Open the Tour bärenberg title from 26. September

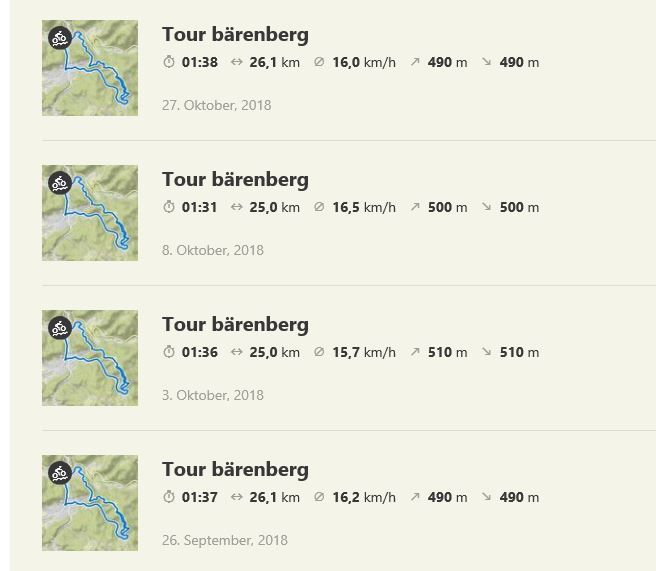click(x=235, y=470)
